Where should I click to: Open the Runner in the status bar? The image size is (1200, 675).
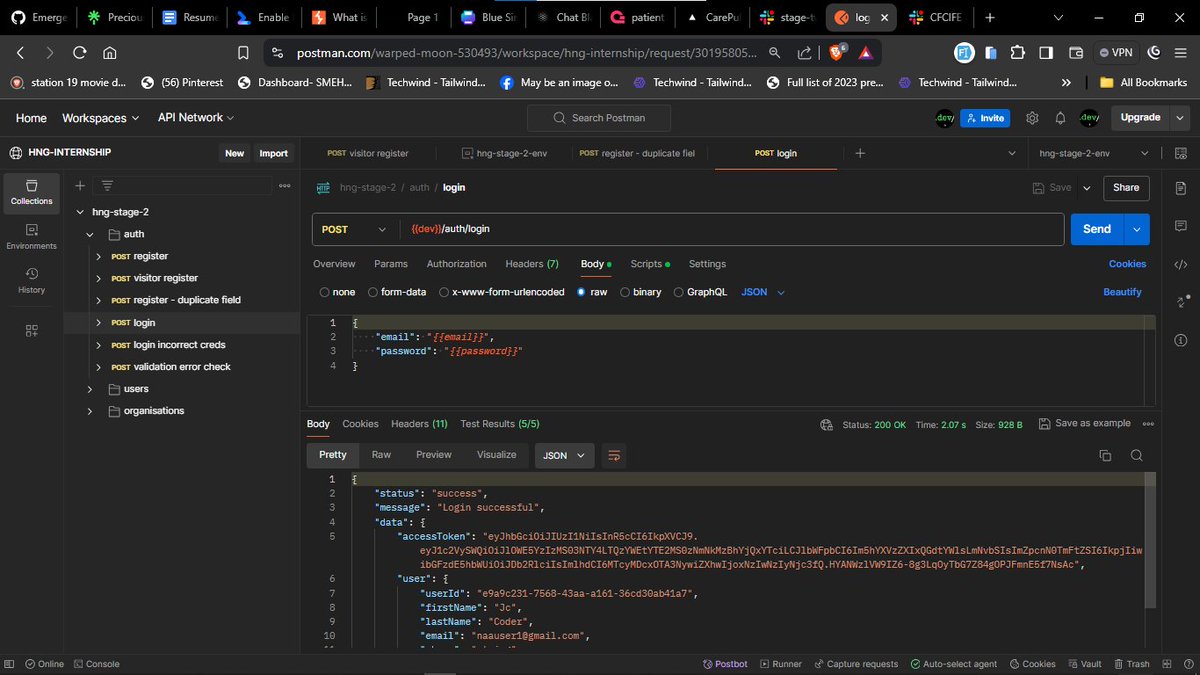click(x=781, y=664)
